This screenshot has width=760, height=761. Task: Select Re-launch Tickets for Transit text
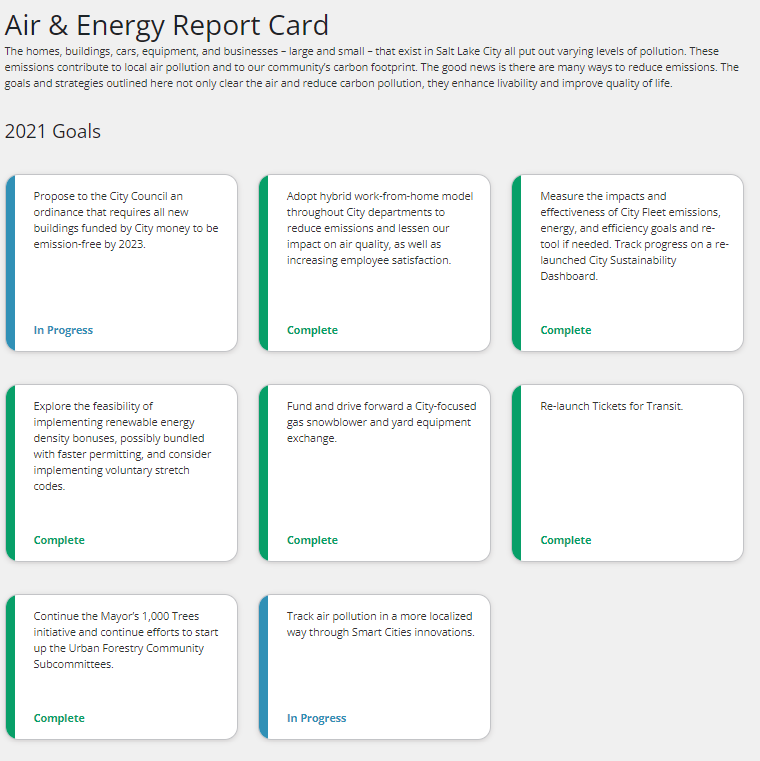tap(611, 406)
